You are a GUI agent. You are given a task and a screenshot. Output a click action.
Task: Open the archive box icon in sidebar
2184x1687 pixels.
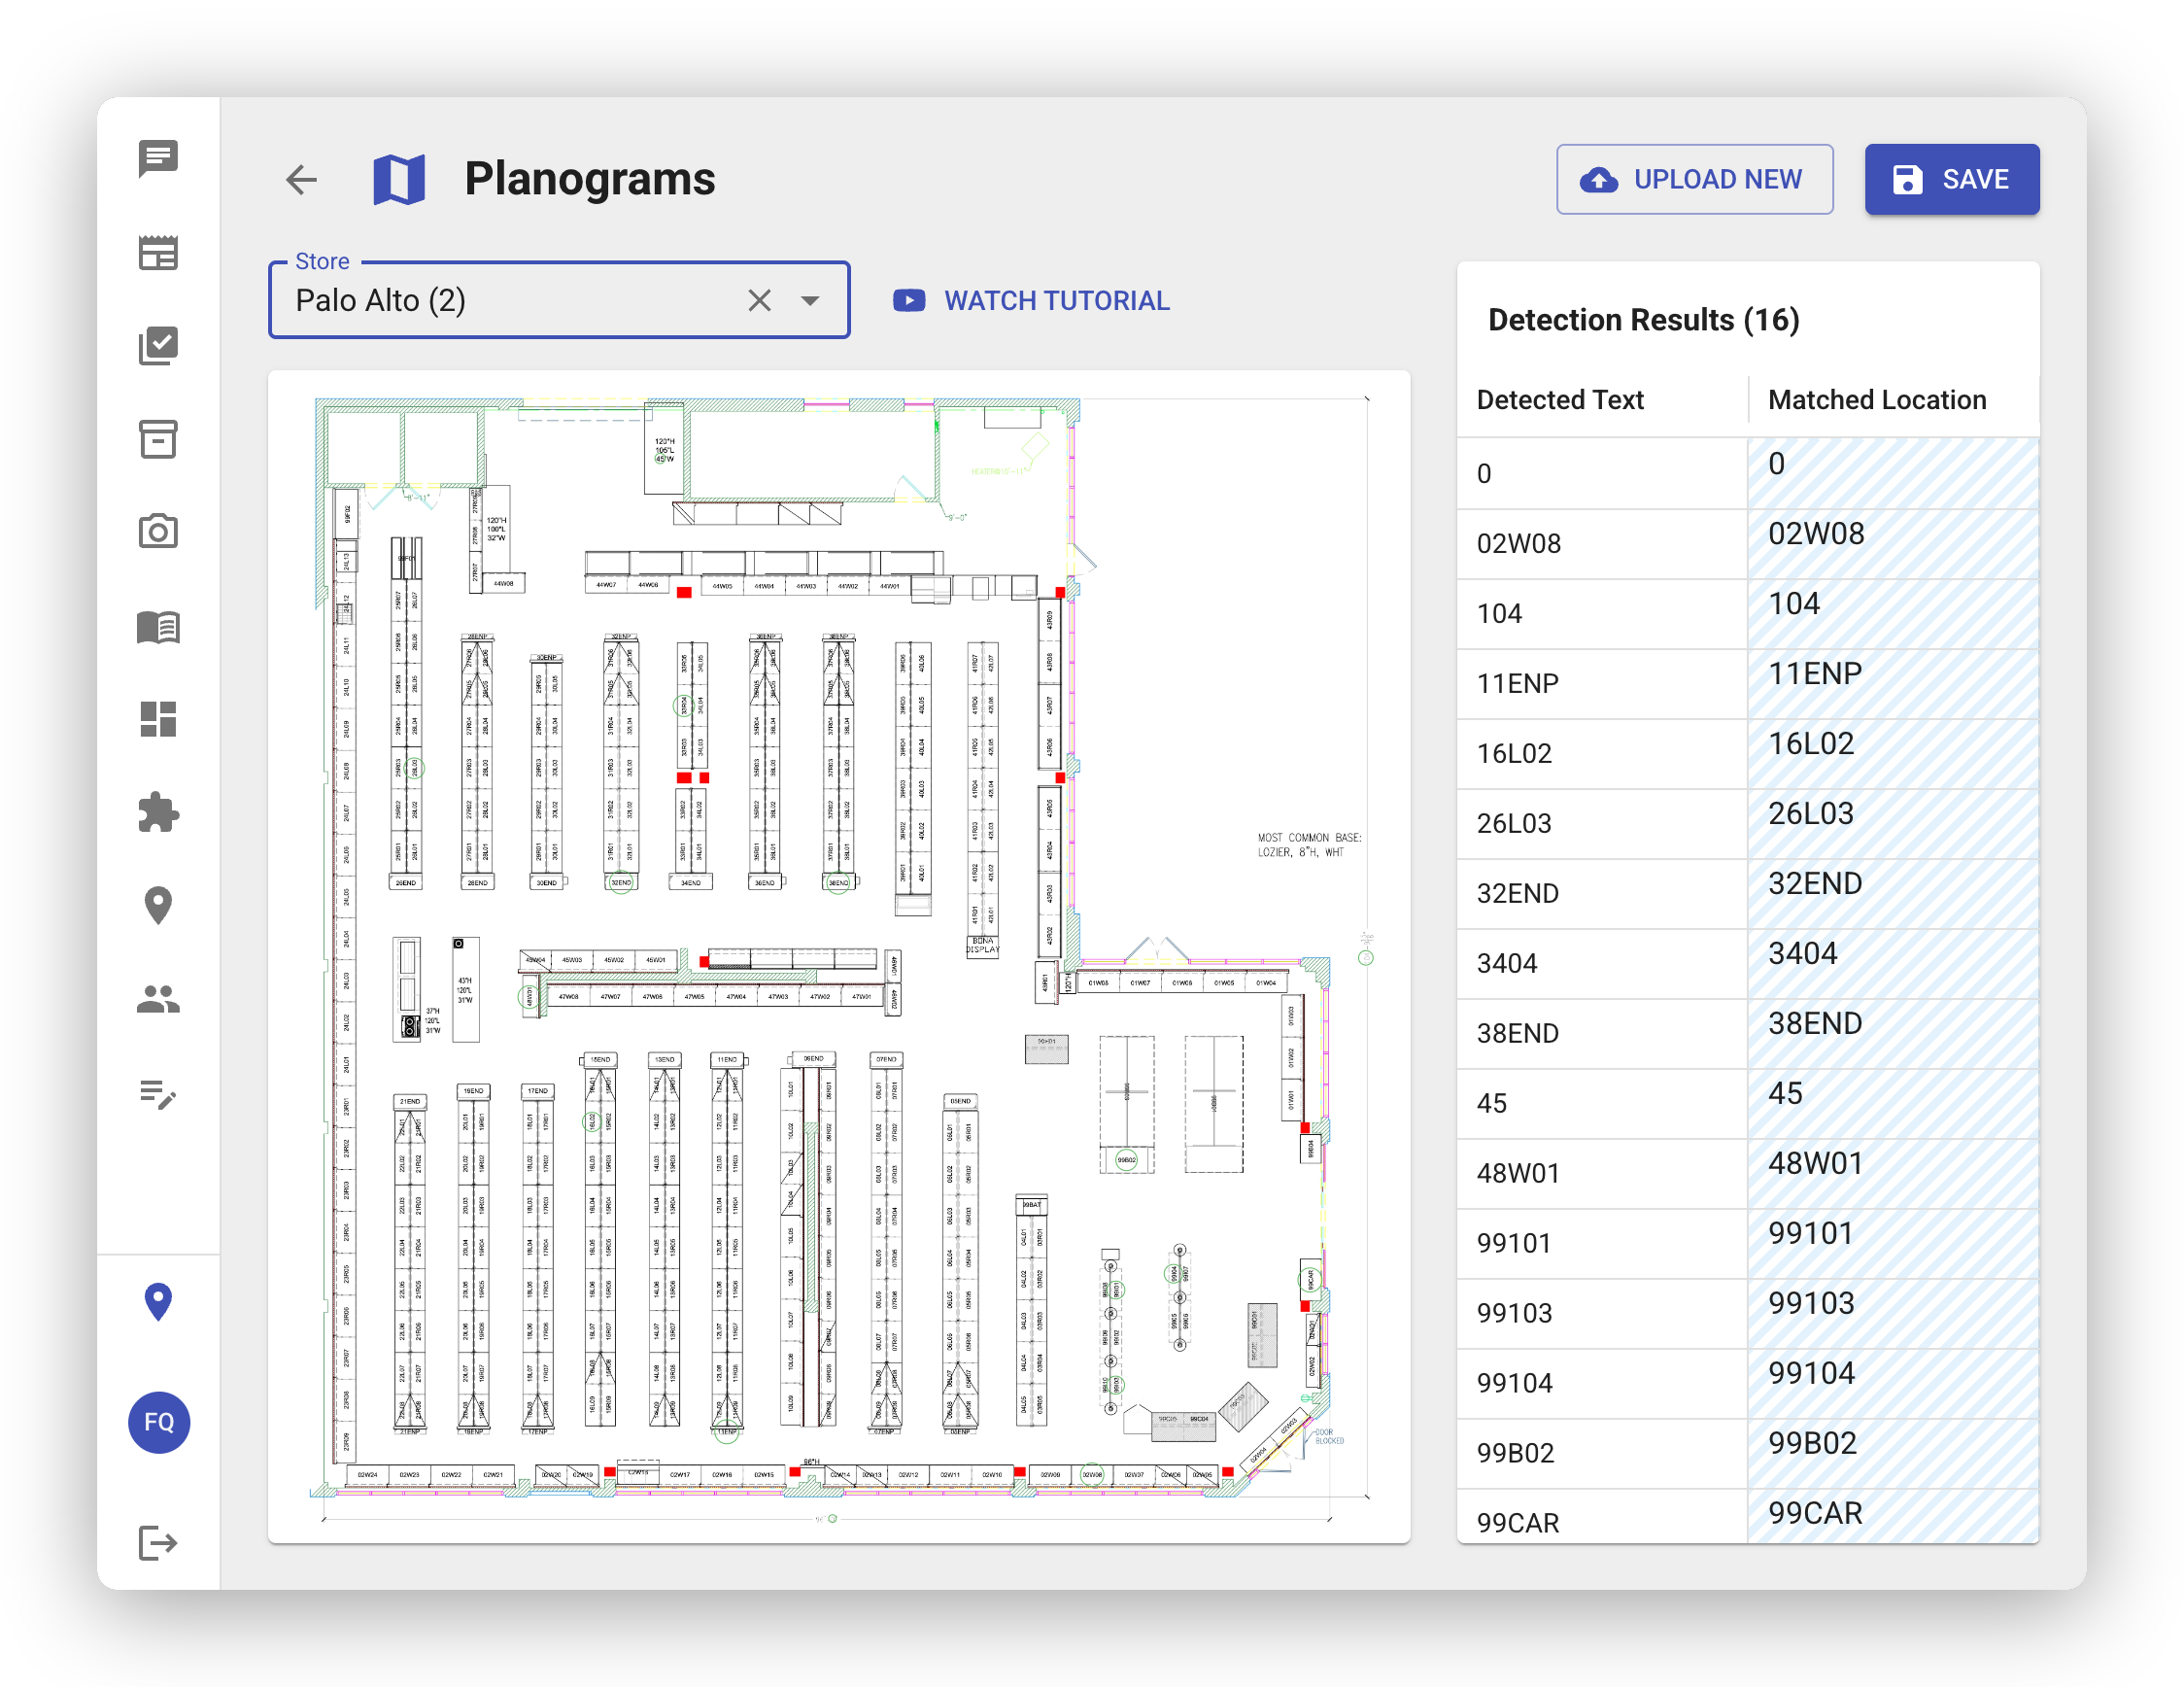coord(158,440)
